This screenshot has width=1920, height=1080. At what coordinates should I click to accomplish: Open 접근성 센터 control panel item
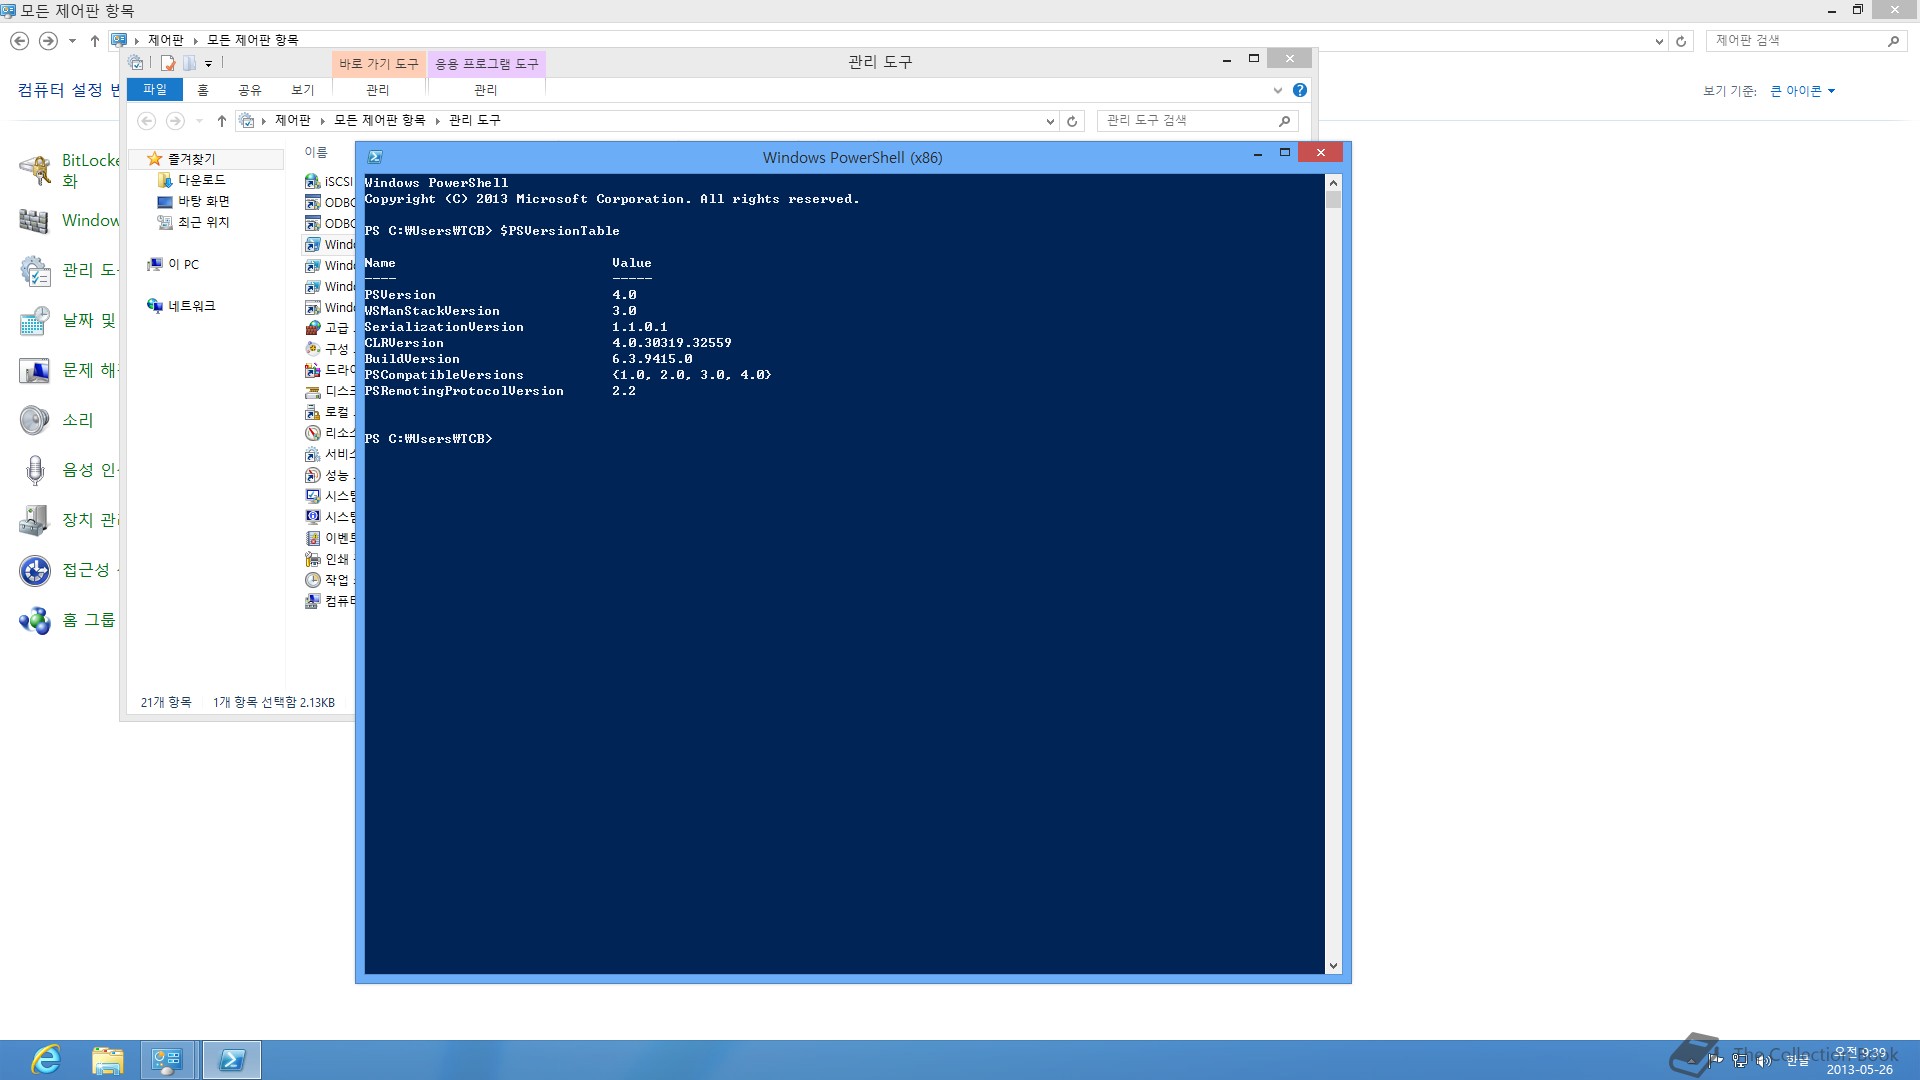coord(68,570)
